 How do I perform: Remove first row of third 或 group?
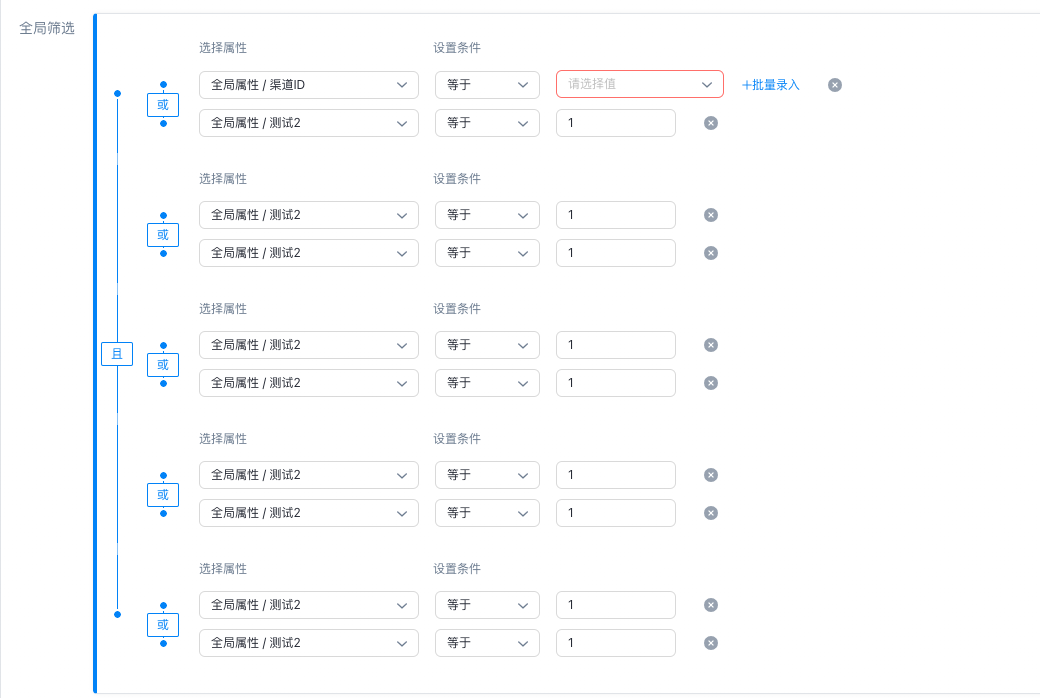tap(710, 345)
